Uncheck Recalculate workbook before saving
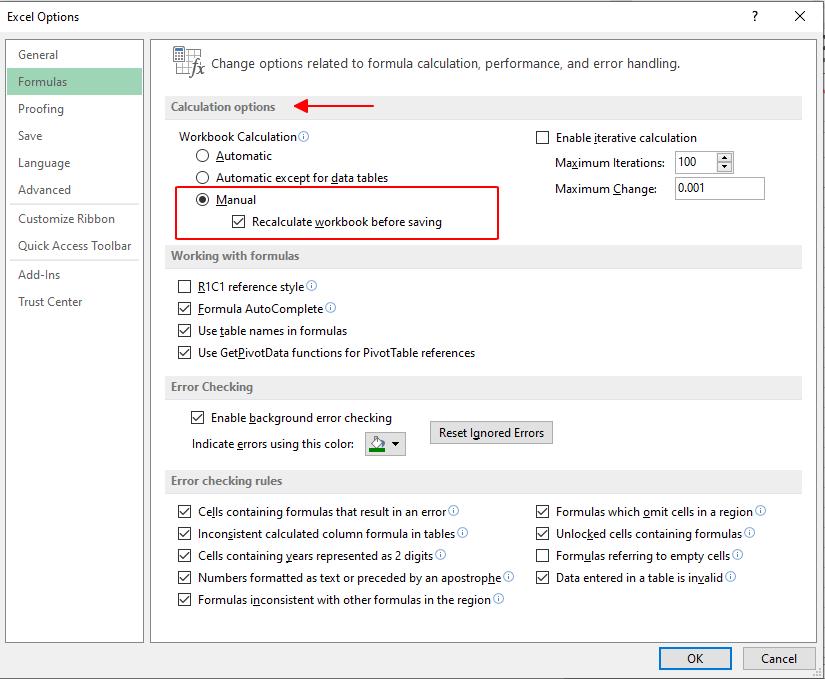This screenshot has width=825, height=679. pos(237,221)
